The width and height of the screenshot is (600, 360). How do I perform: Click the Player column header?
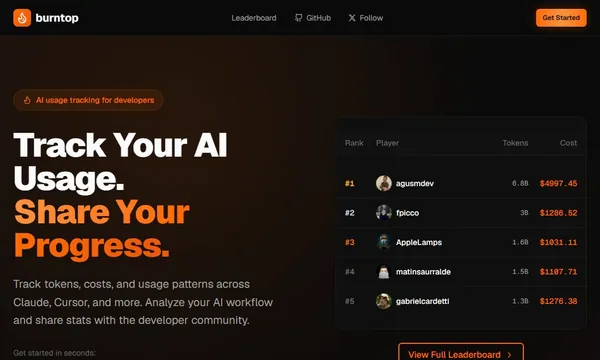(x=387, y=143)
